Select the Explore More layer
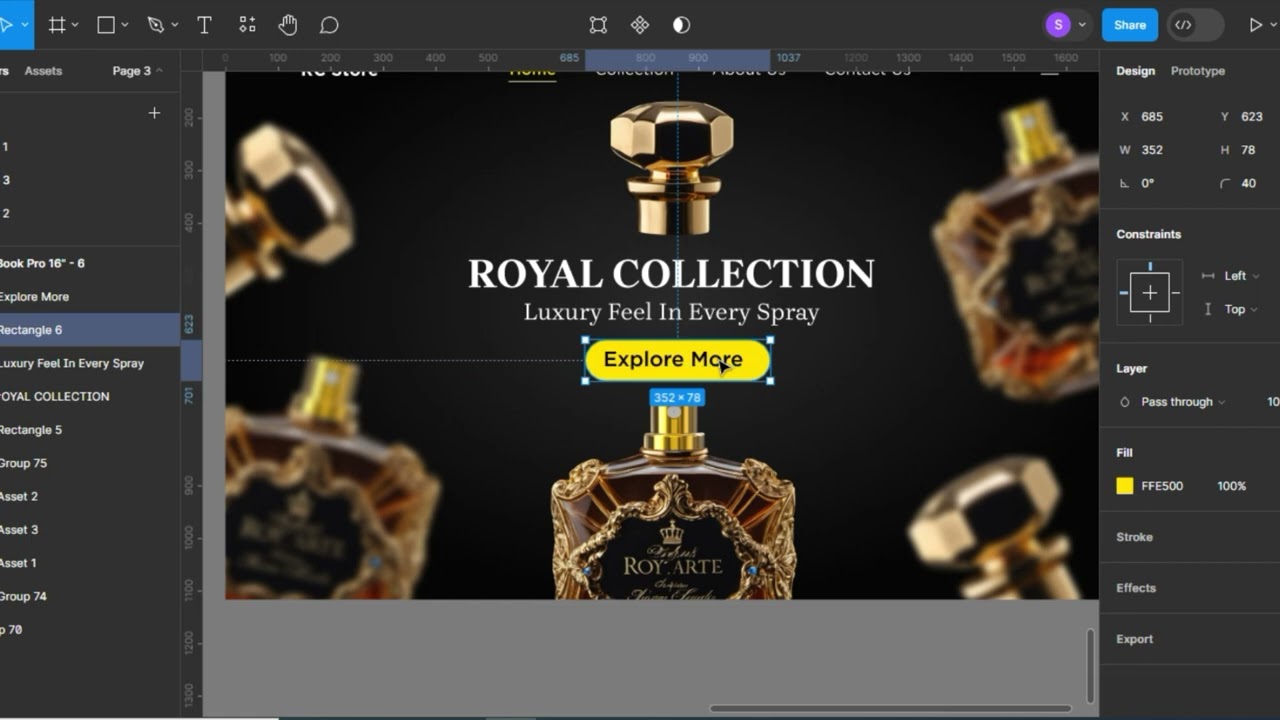The width and height of the screenshot is (1280, 720). pos(90,297)
